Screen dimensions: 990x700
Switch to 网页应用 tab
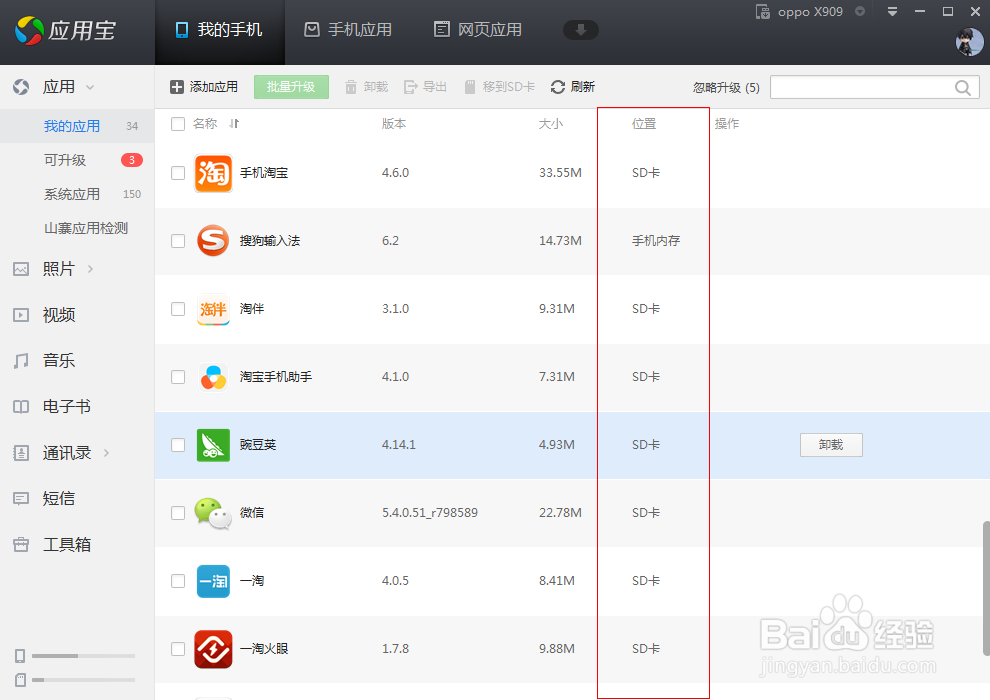tap(478, 30)
